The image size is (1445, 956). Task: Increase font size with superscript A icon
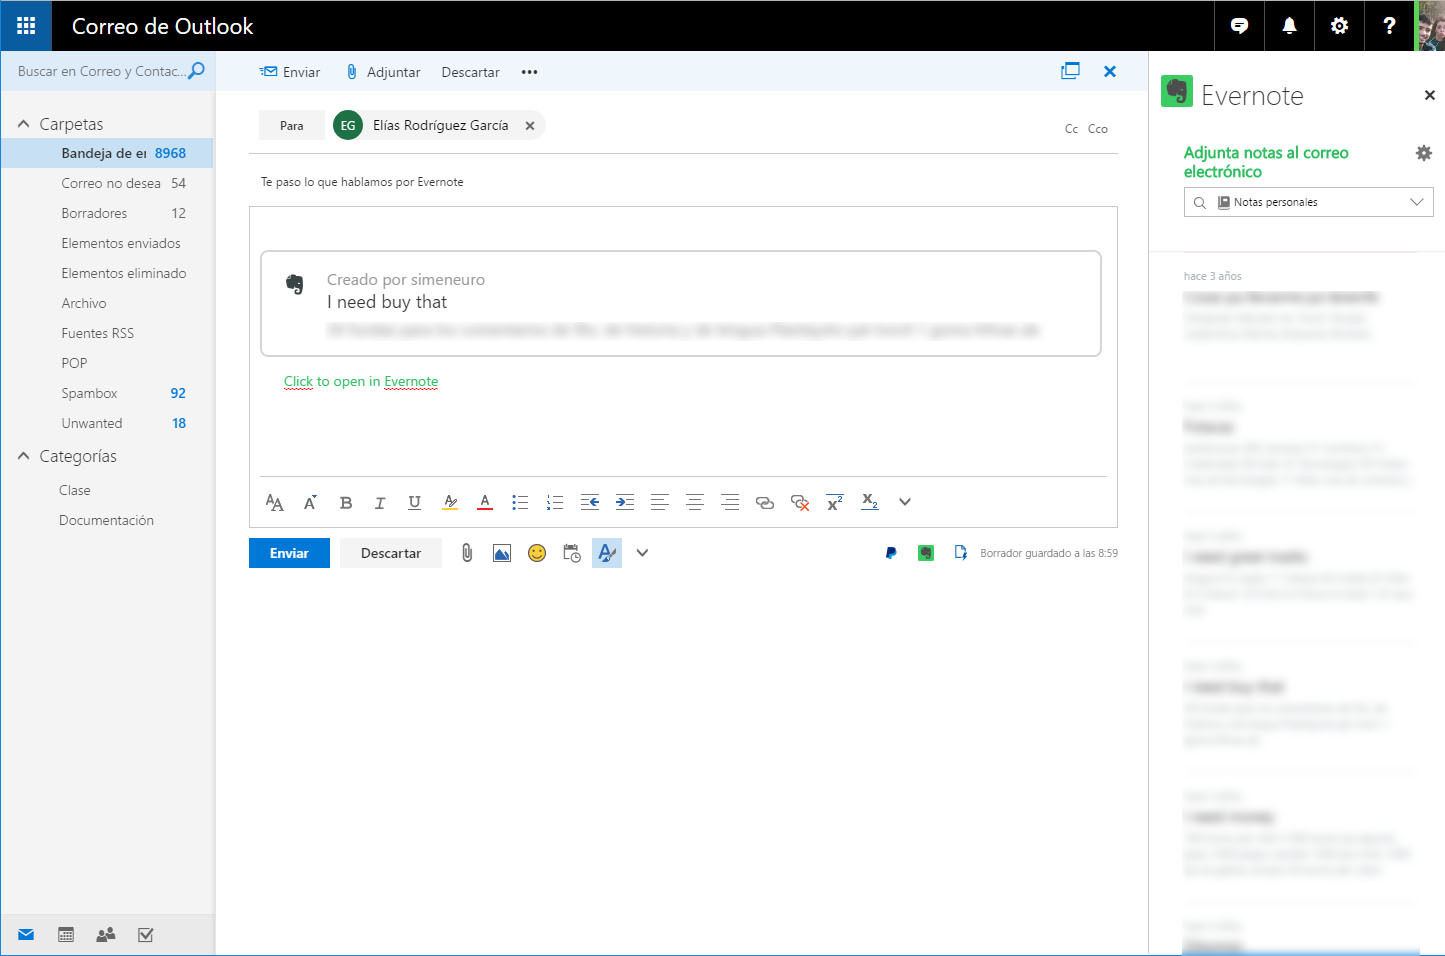[310, 503]
